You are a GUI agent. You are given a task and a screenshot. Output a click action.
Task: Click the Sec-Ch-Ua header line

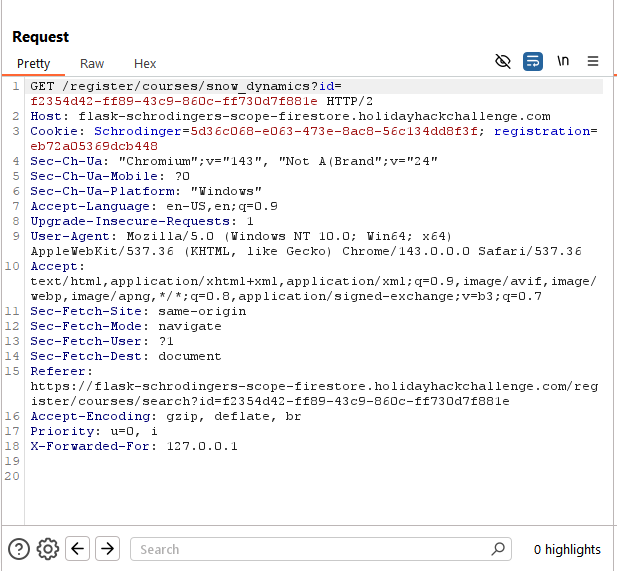234,161
